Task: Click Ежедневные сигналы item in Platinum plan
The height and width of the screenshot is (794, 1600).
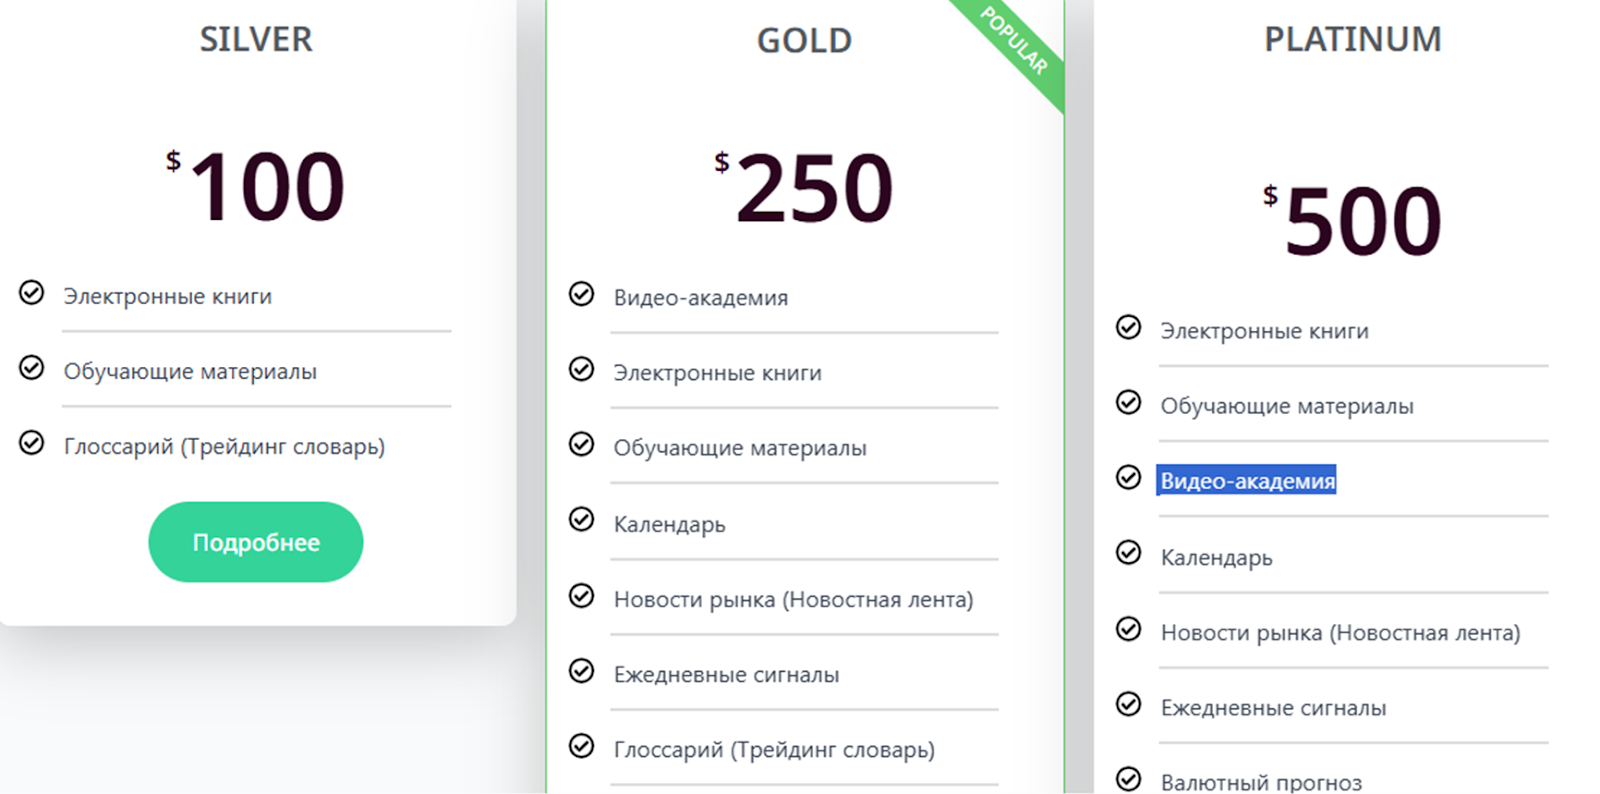Action: coord(1273,708)
